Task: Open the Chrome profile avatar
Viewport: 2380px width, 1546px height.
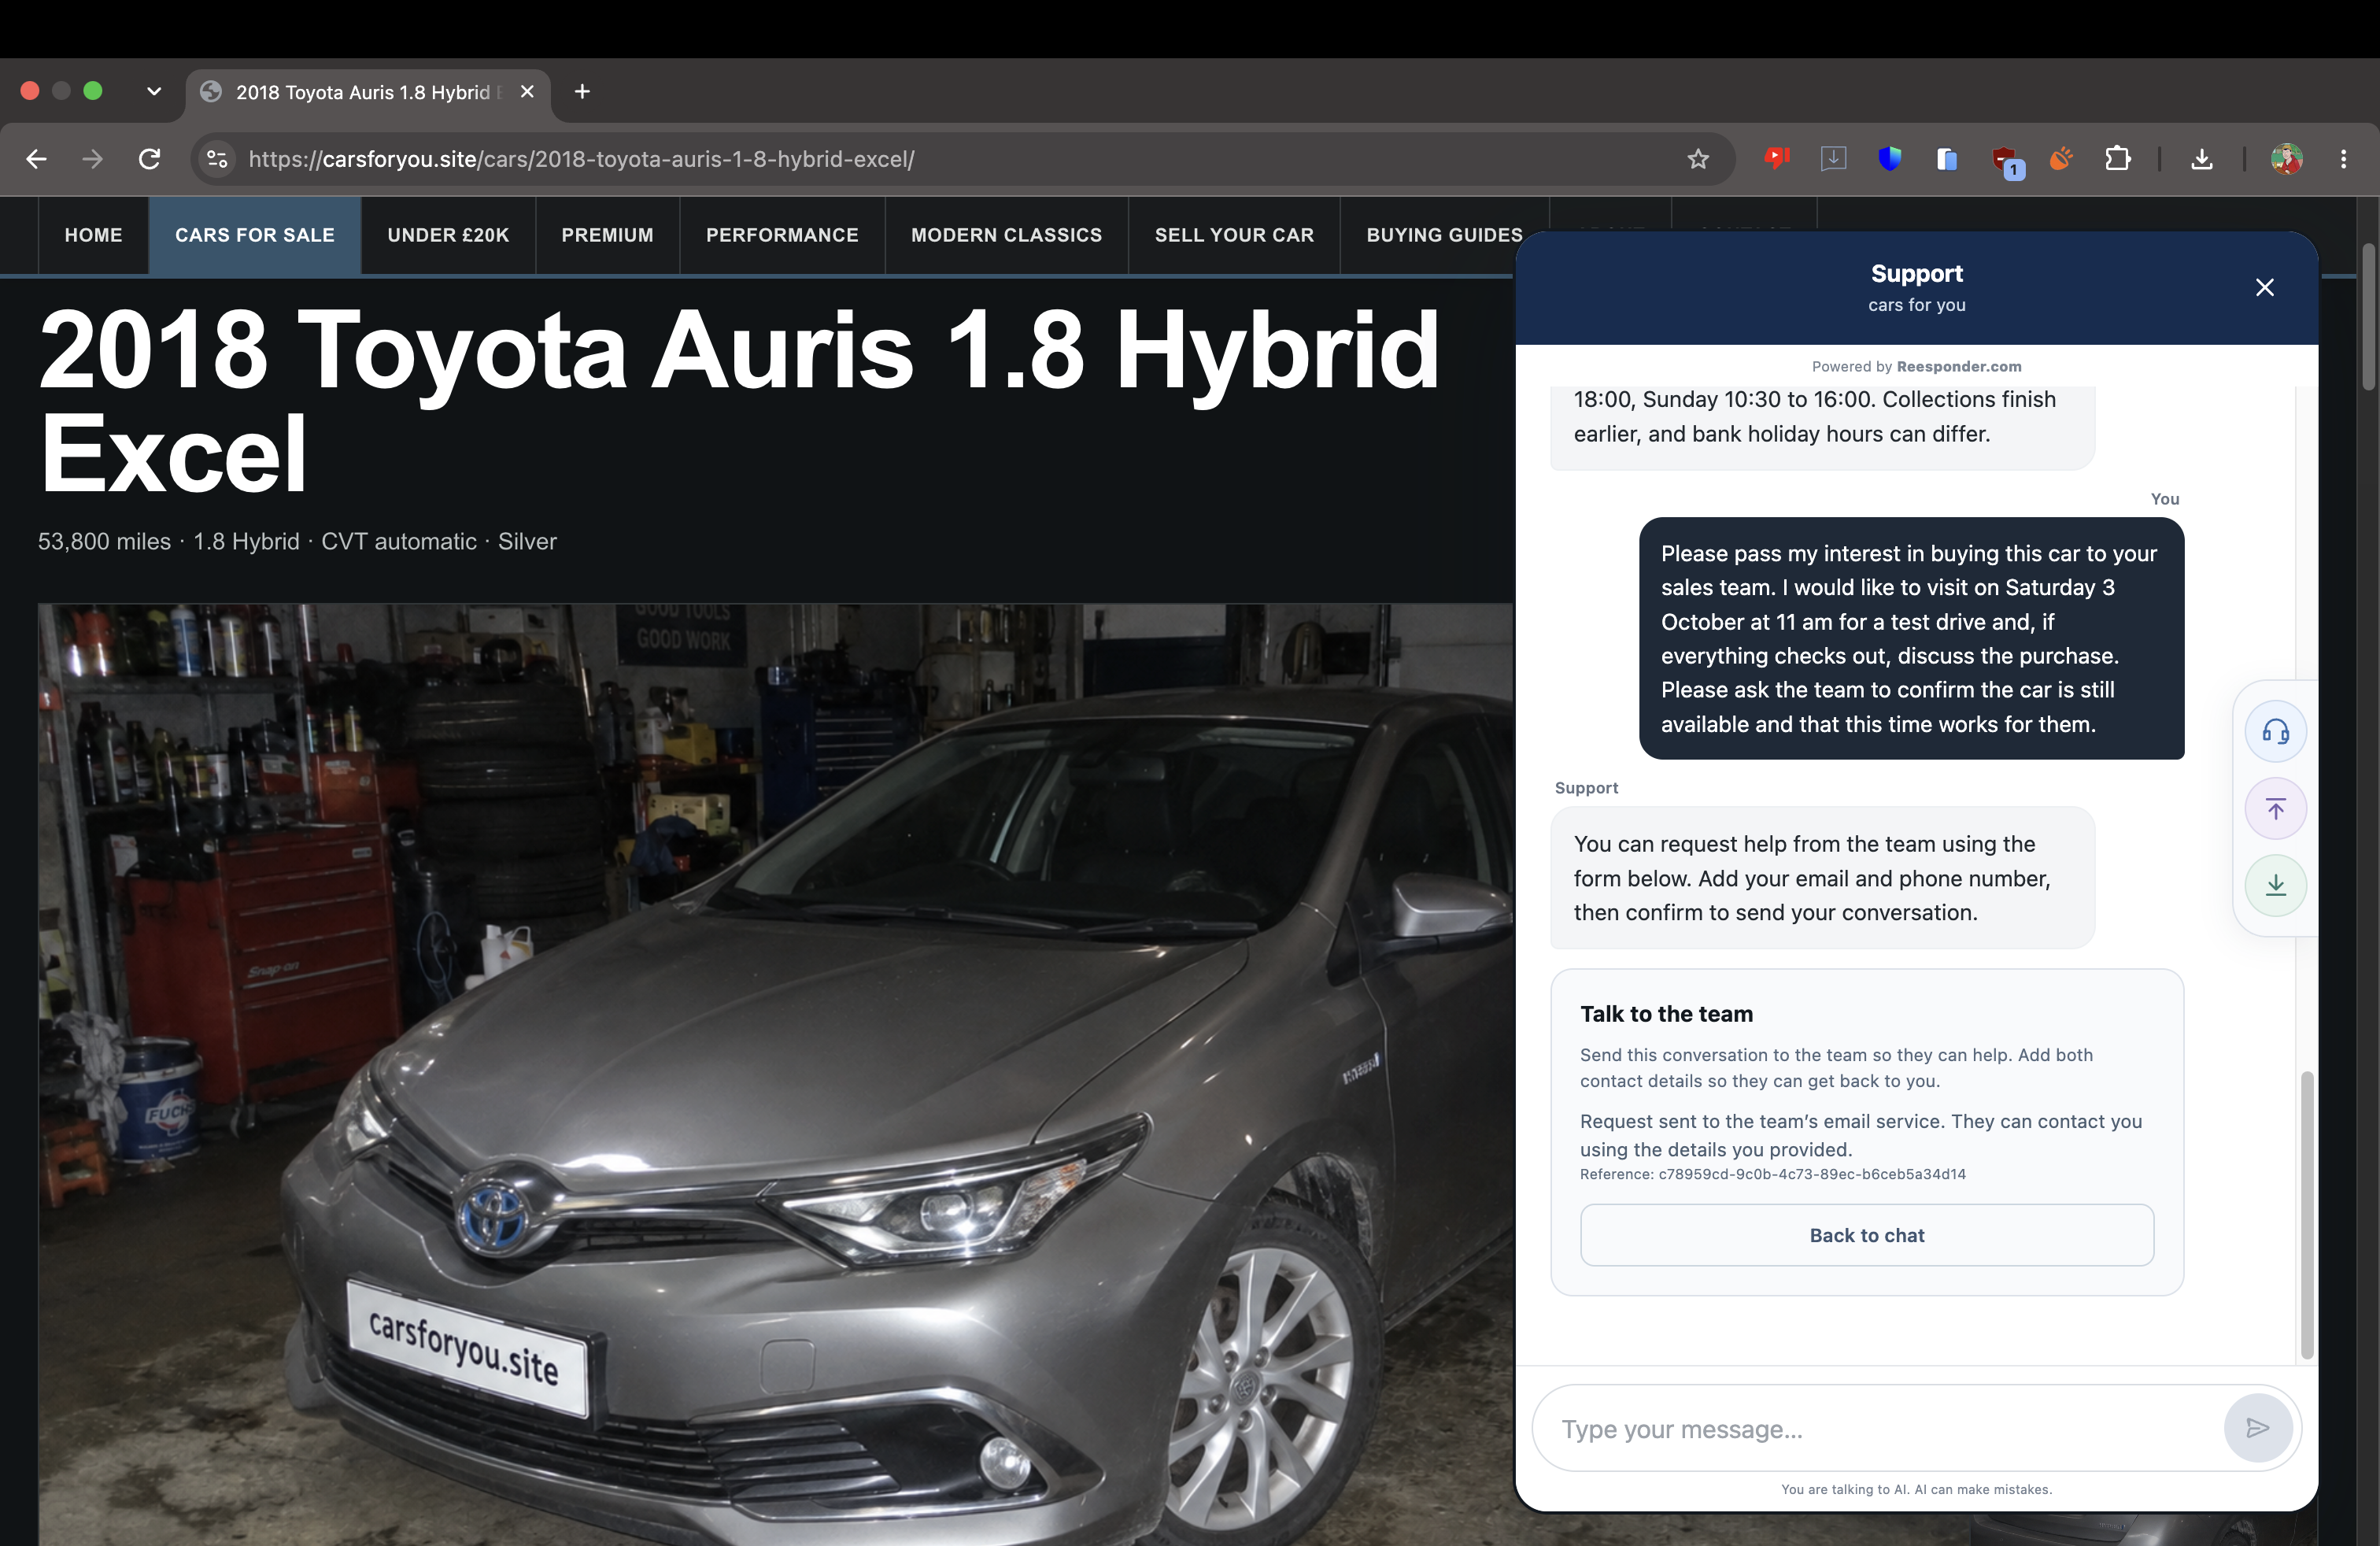Action: [2286, 159]
